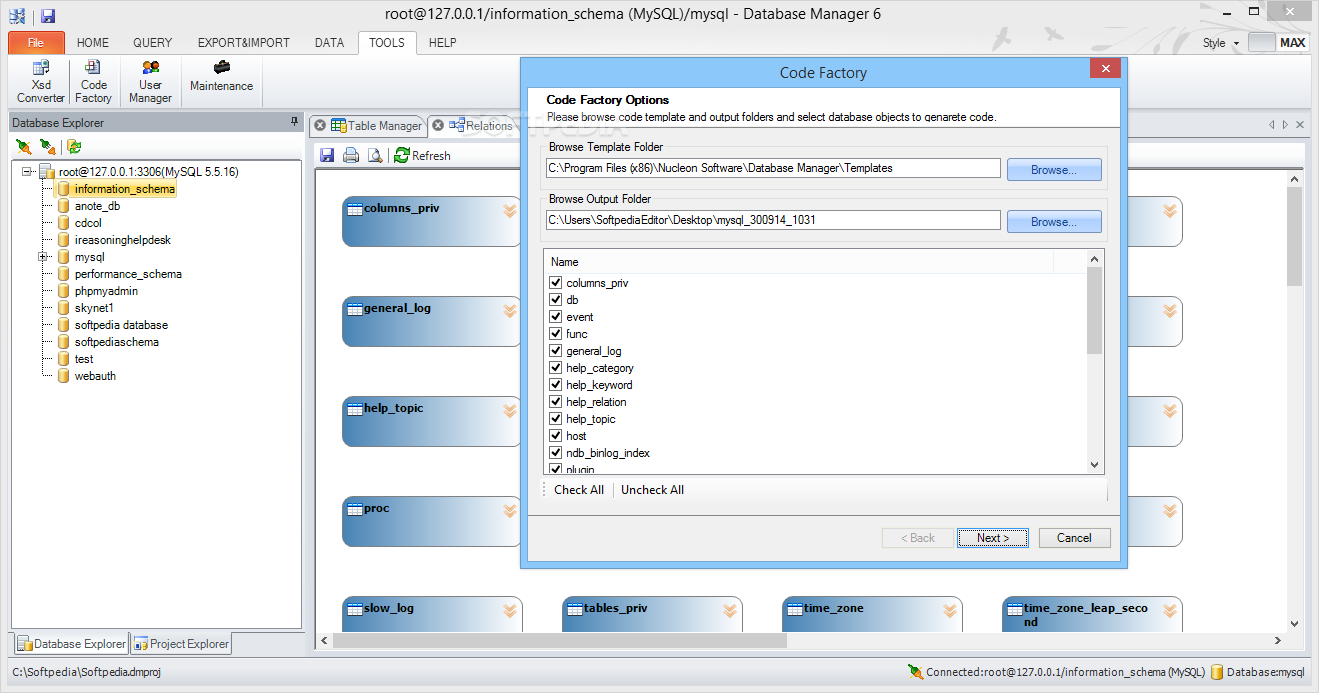The height and width of the screenshot is (693, 1319).
Task: Click the table icon on columns_priv box
Action: click(354, 209)
